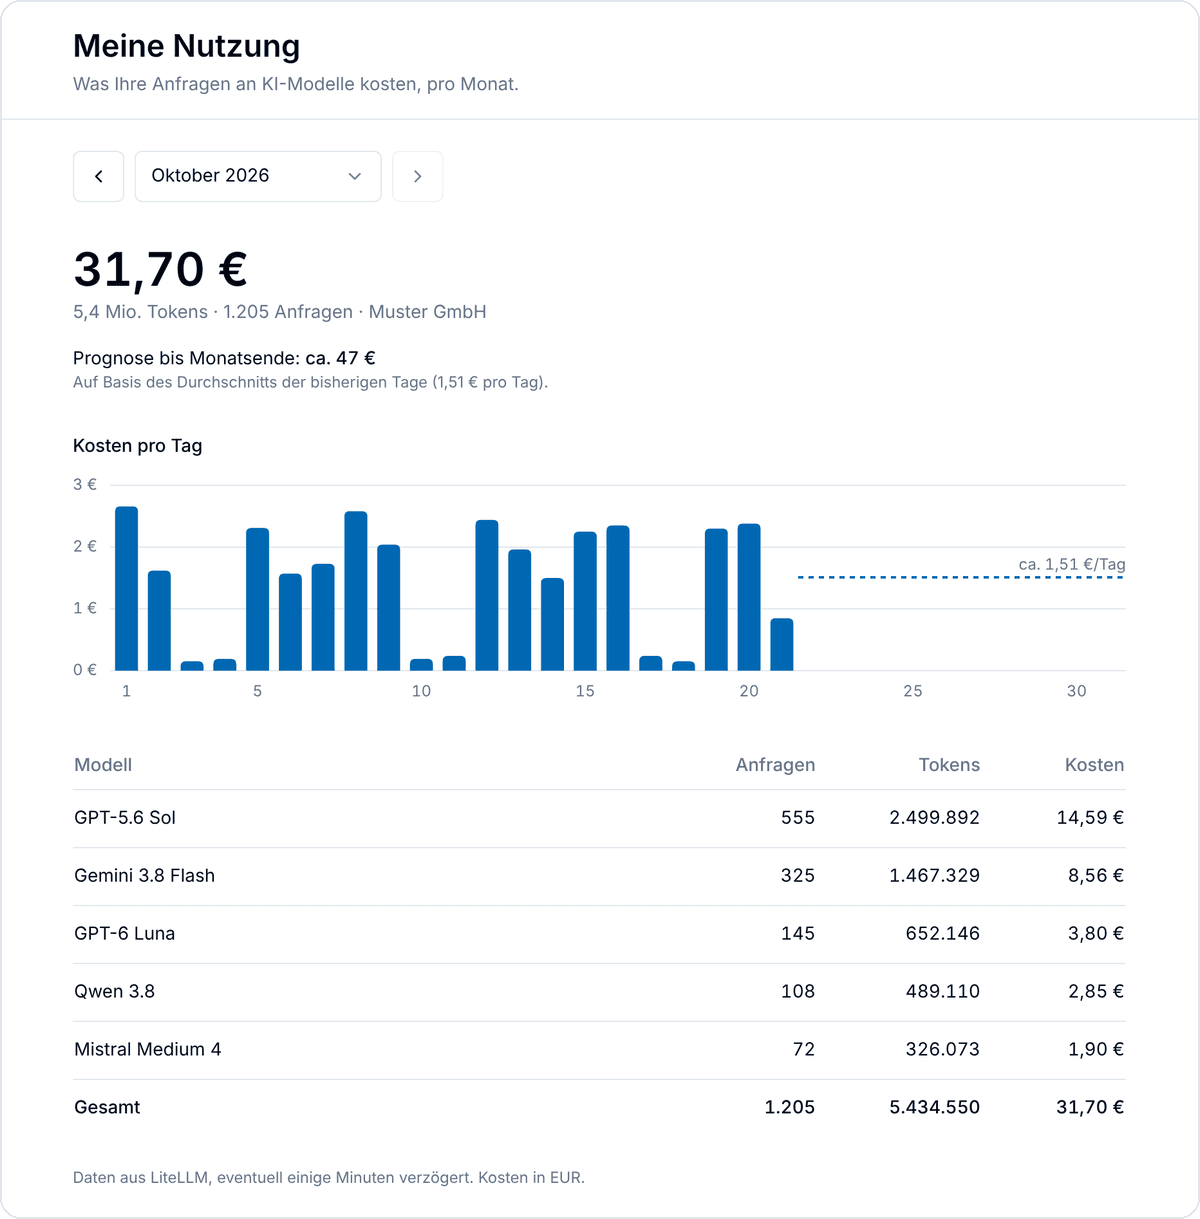Click the 145 requests cell
1200x1219 pixels.
coord(798,934)
